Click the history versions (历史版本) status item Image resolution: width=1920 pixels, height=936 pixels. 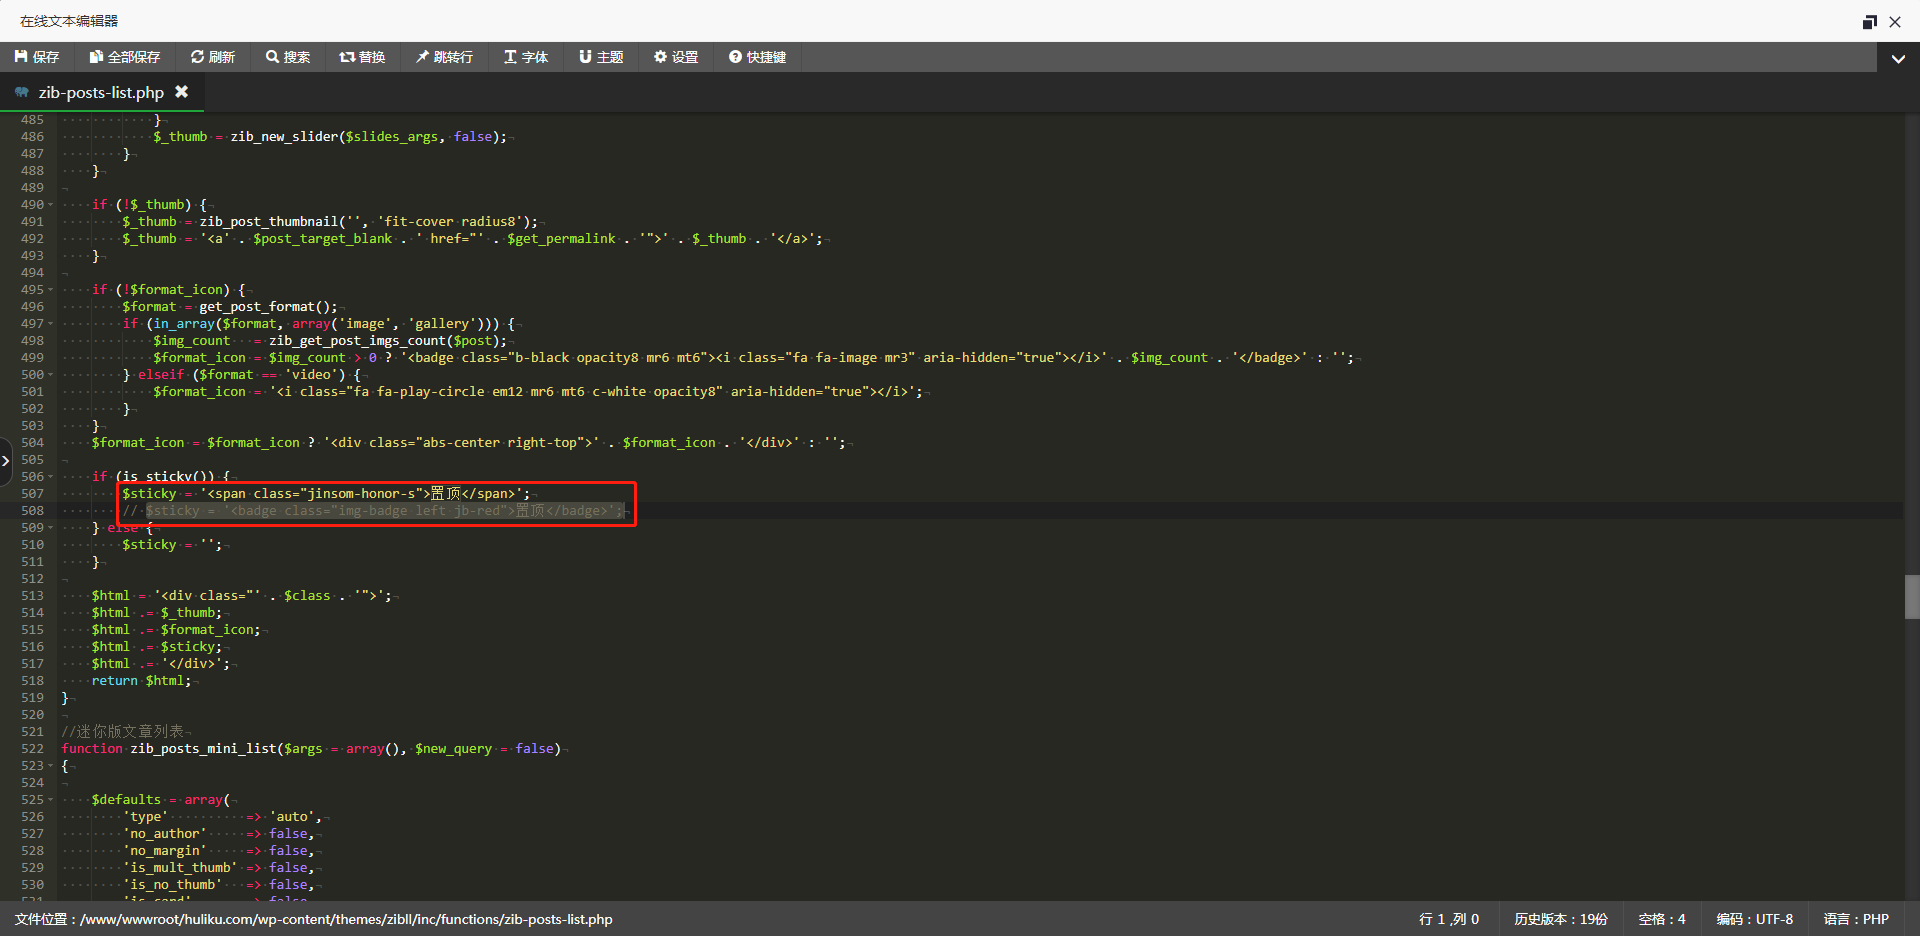[x=1560, y=919]
